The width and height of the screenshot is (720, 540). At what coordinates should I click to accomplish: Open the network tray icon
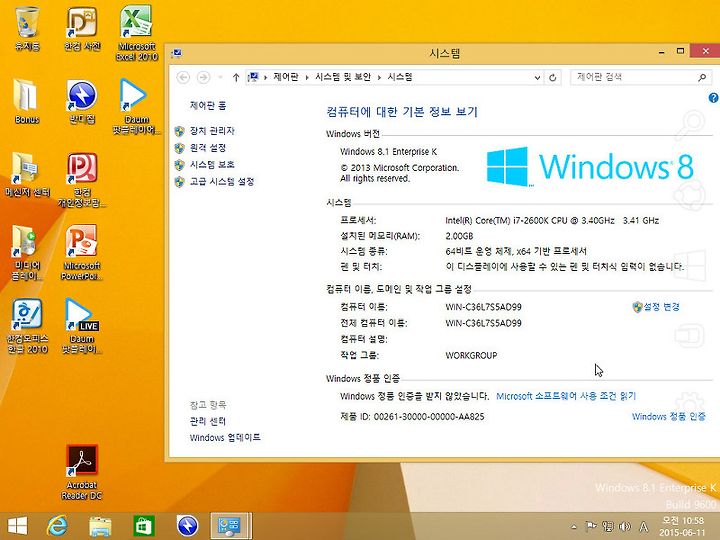click(608, 526)
